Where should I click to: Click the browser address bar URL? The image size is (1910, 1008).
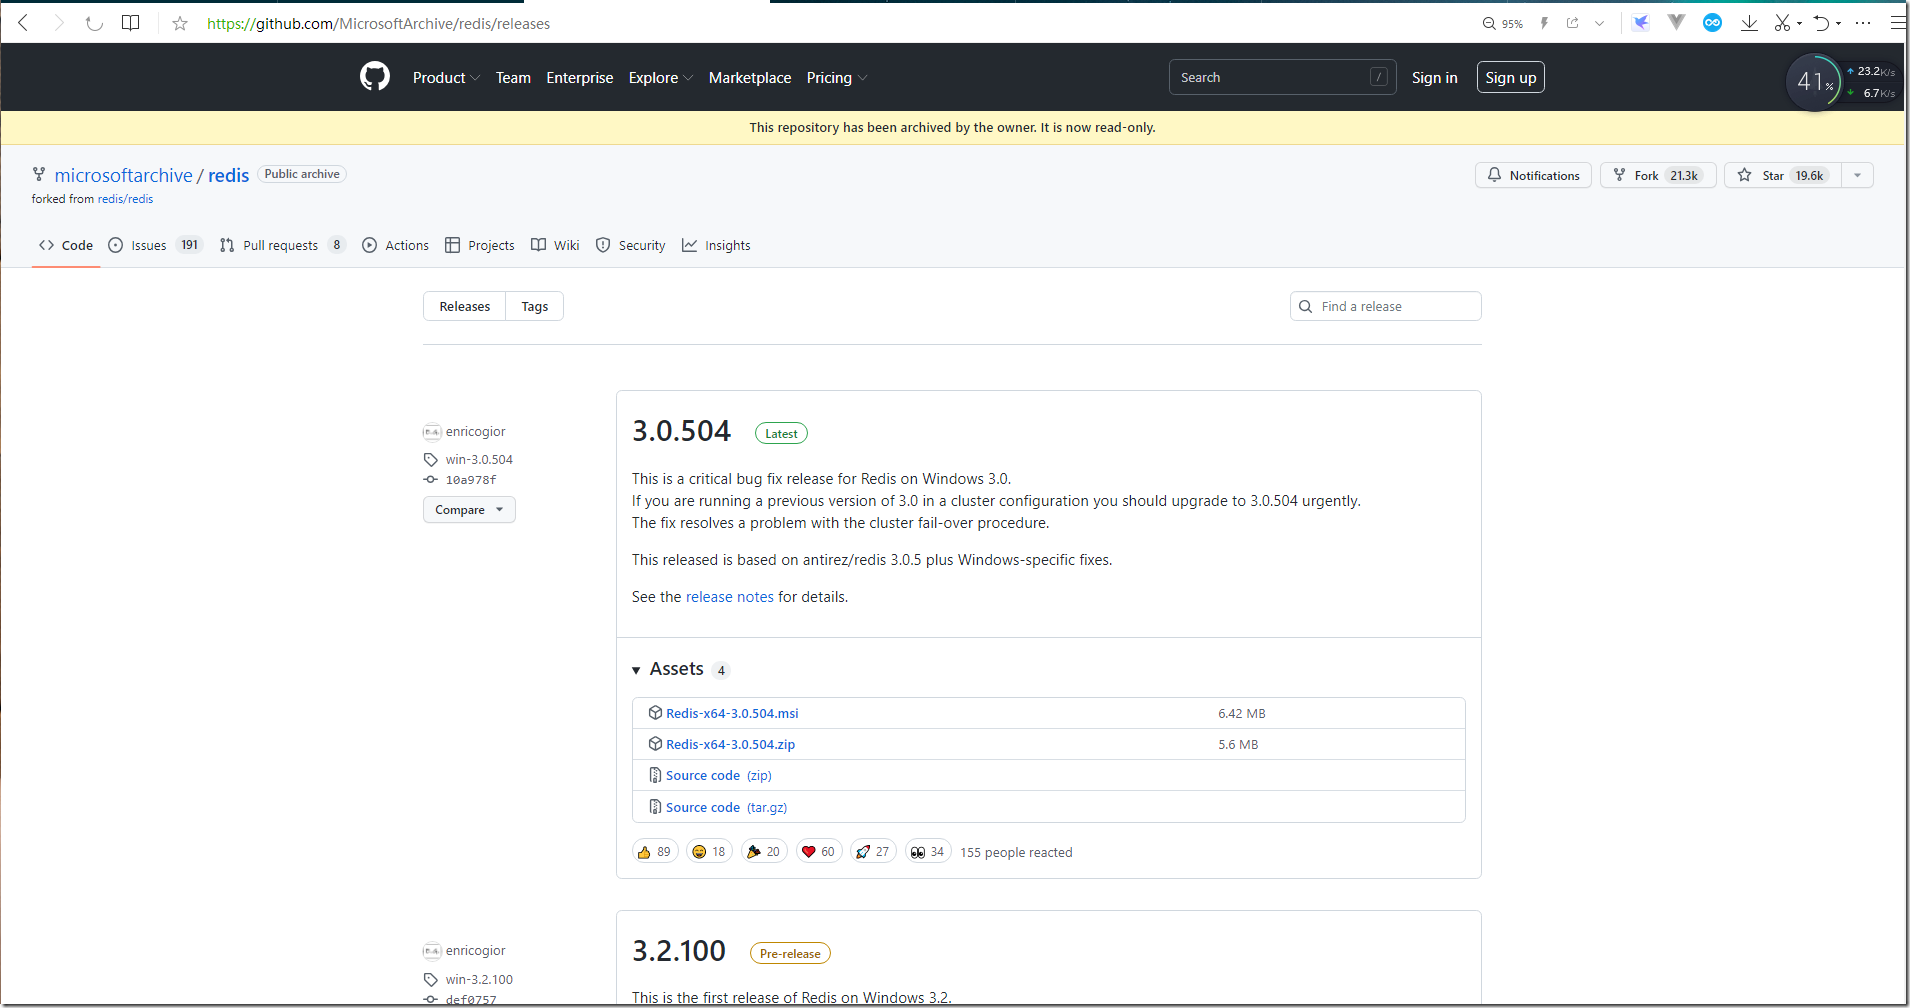pos(378,23)
